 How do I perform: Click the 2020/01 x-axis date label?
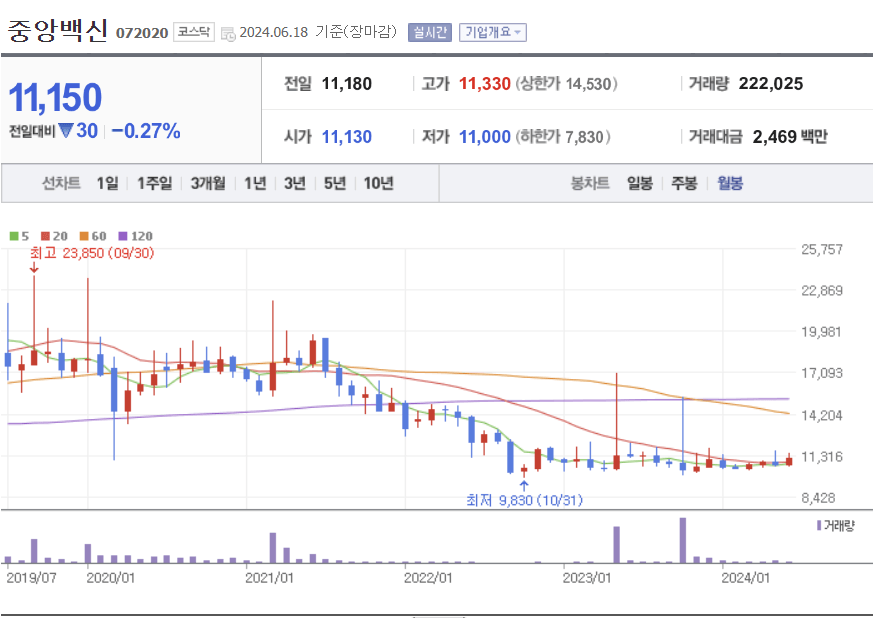click(110, 578)
